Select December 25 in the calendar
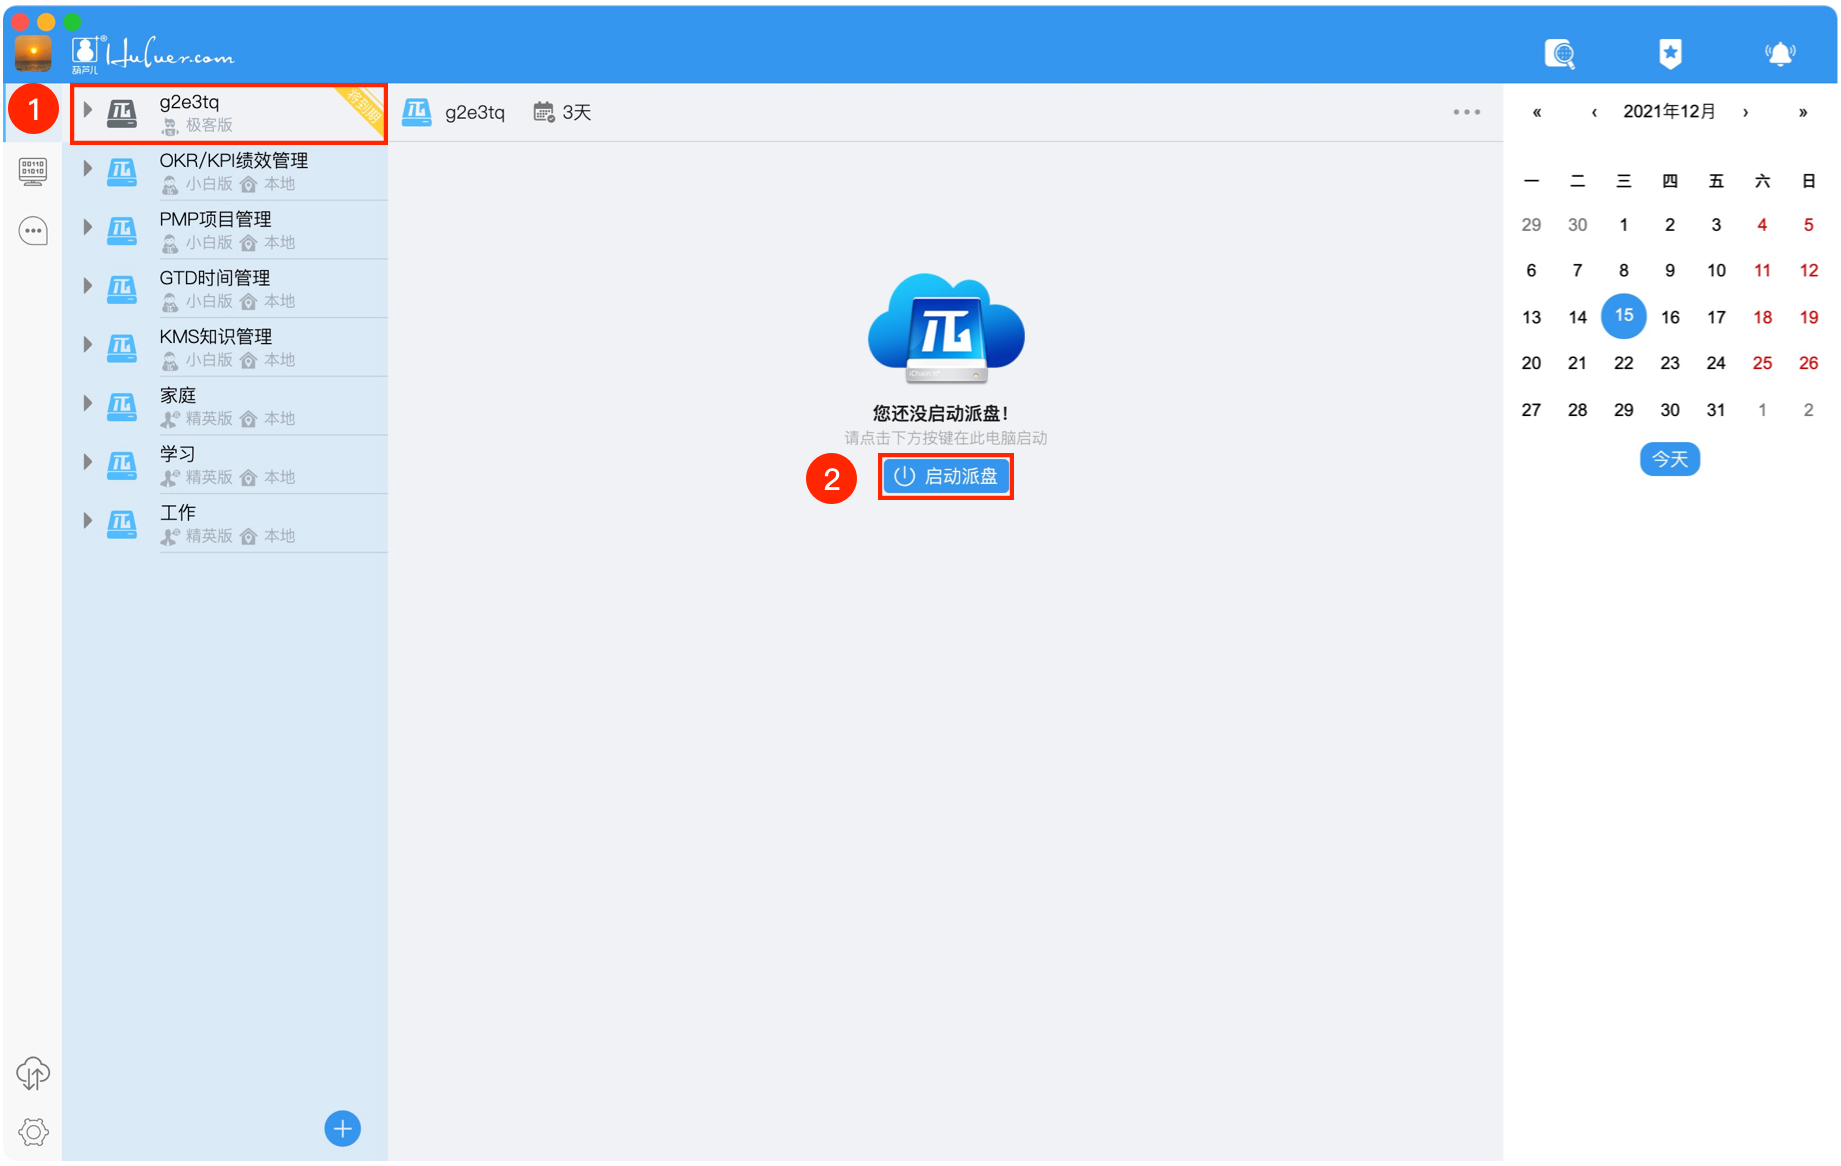 coord(1762,363)
